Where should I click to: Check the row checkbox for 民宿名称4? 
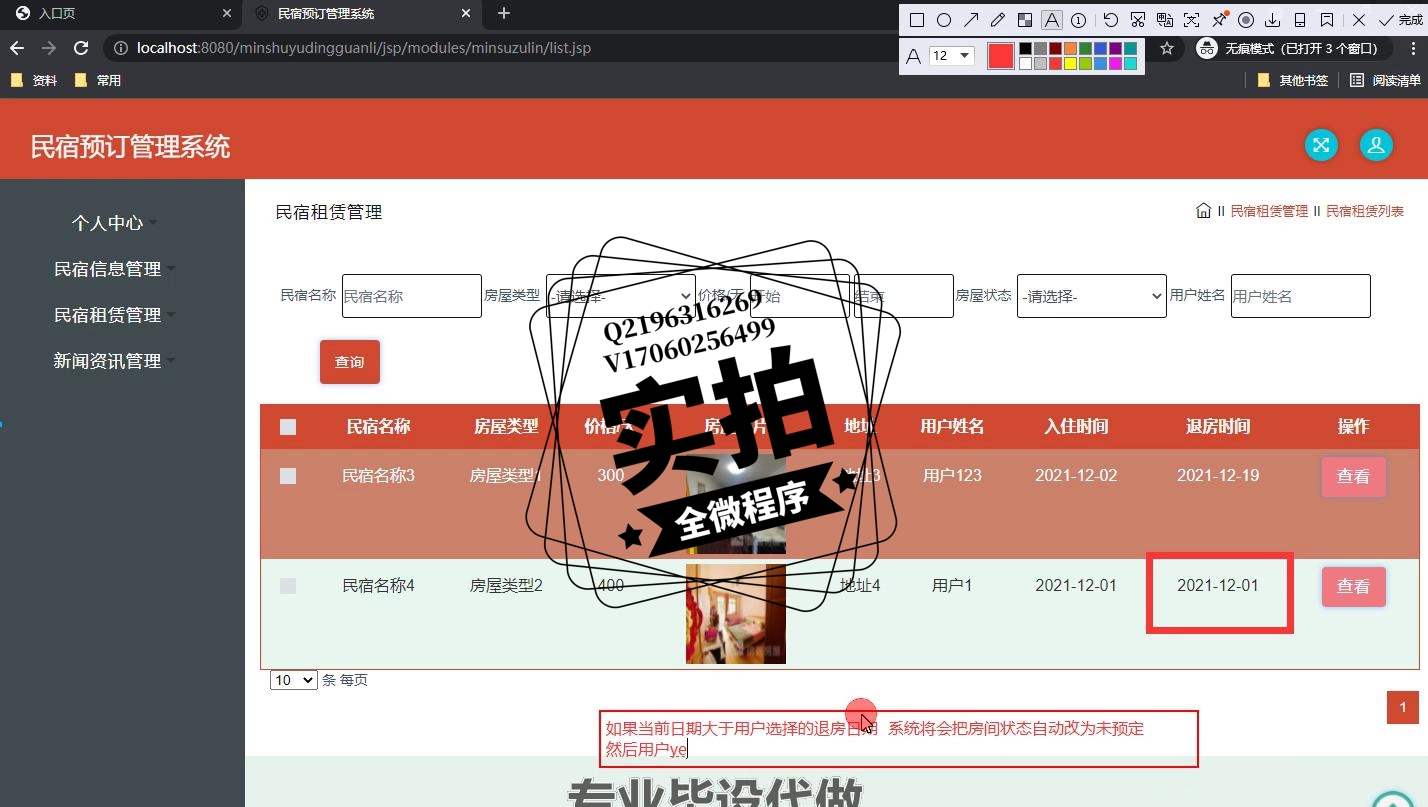point(288,586)
